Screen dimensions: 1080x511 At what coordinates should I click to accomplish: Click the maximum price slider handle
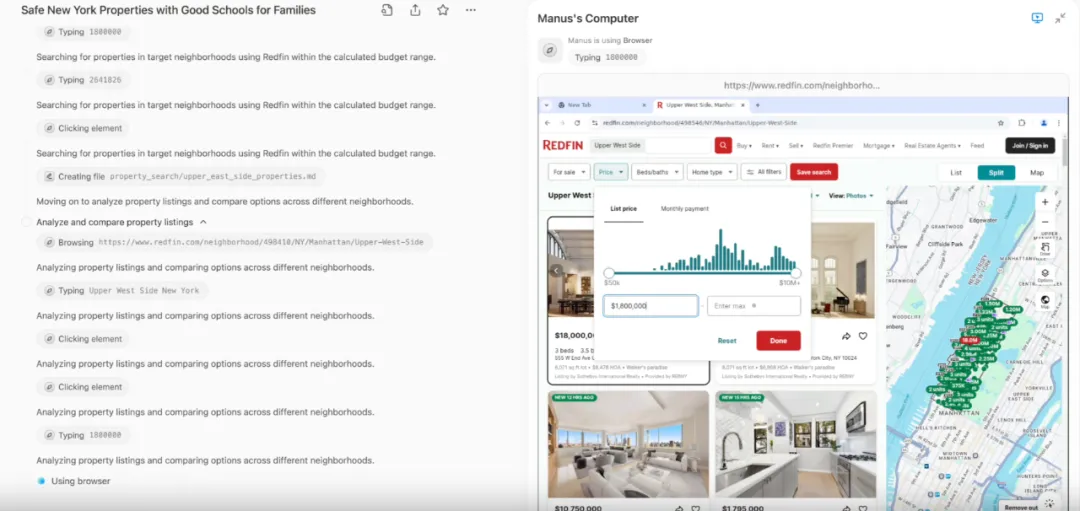[796, 272]
